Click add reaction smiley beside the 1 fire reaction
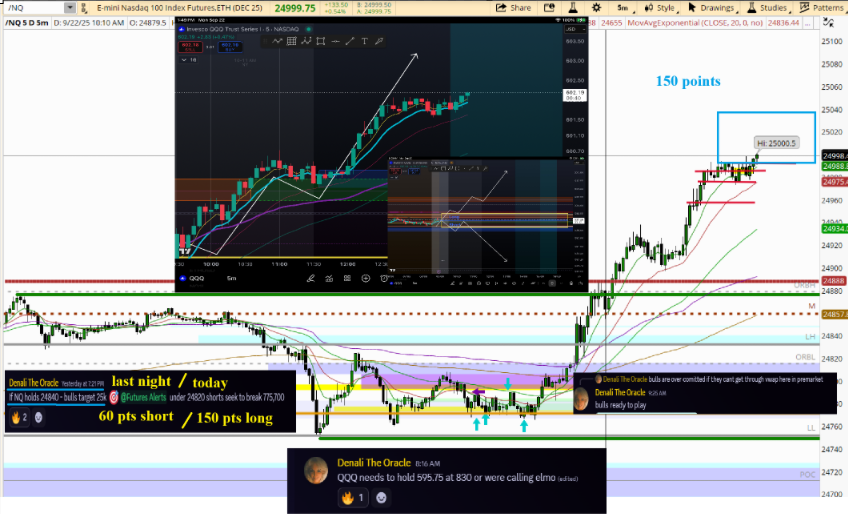This screenshot has width=848, height=514. [381, 498]
